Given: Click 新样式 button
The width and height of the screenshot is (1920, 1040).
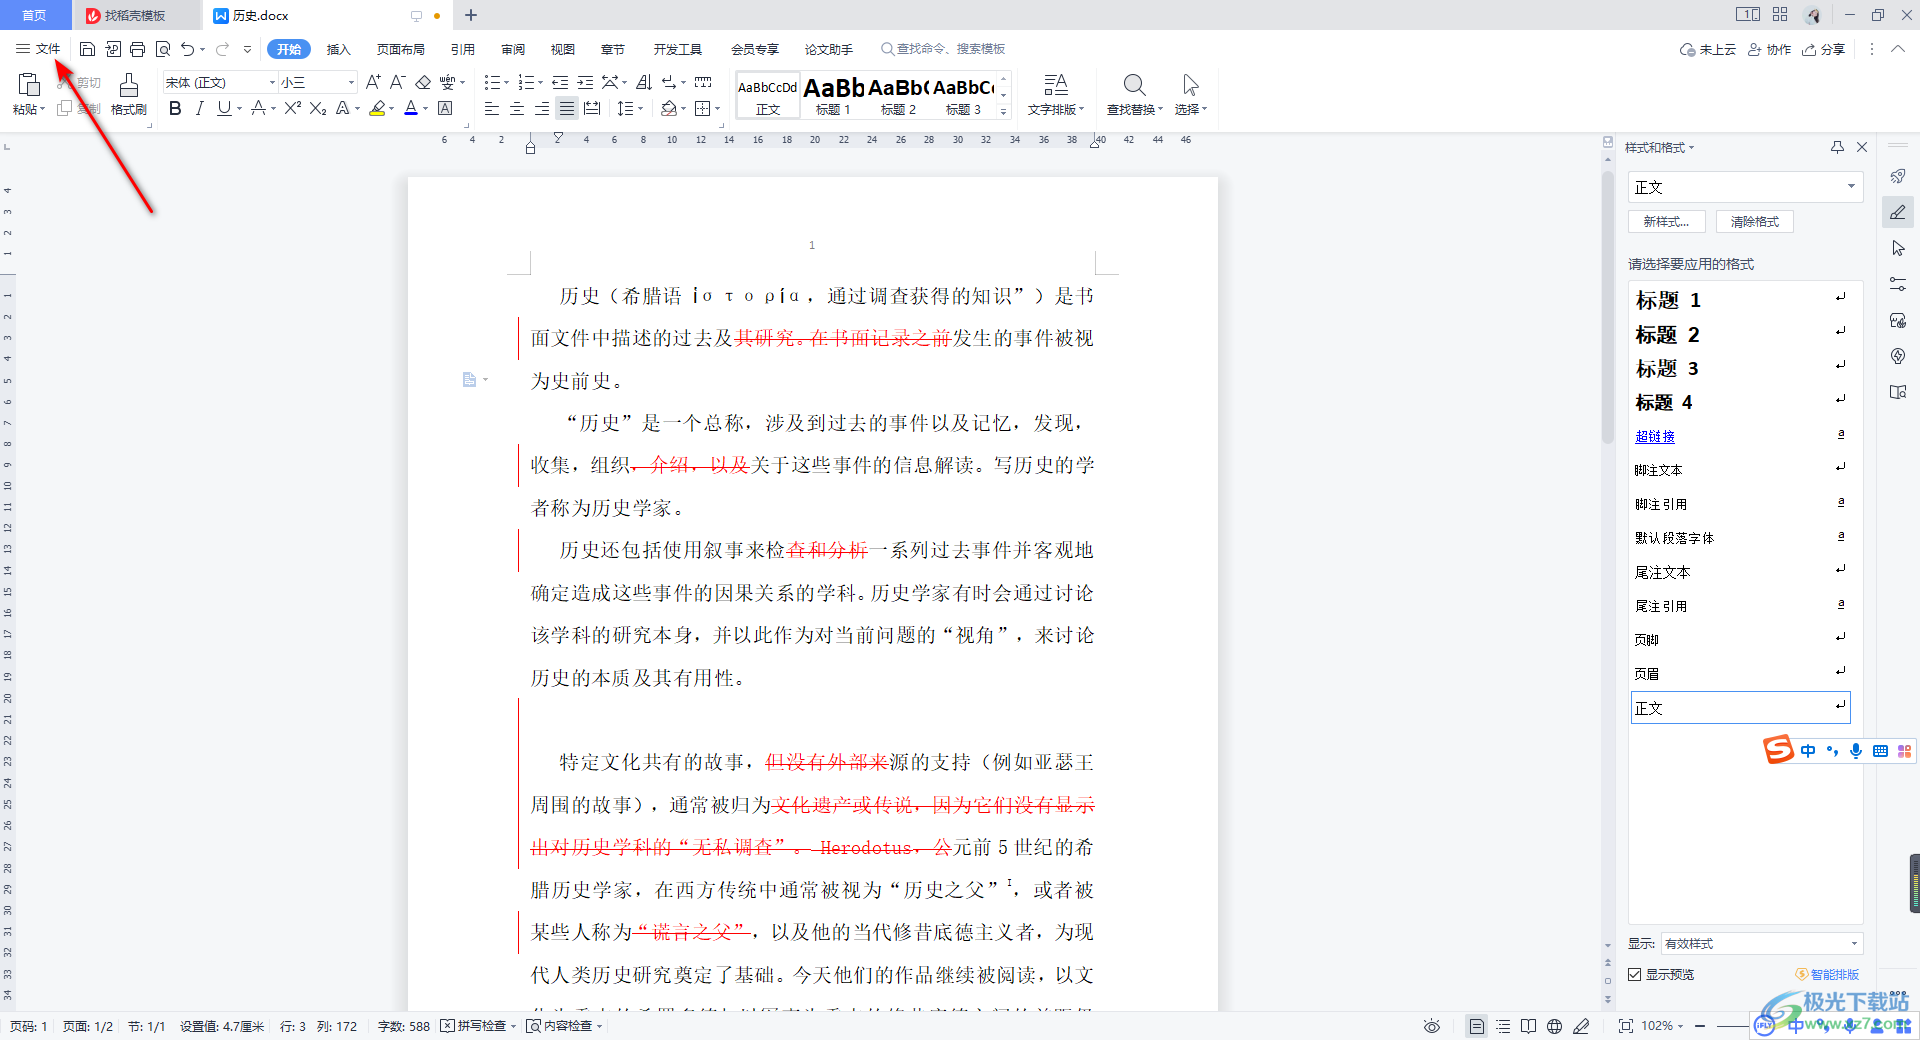Looking at the screenshot, I should pyautogui.click(x=1667, y=222).
